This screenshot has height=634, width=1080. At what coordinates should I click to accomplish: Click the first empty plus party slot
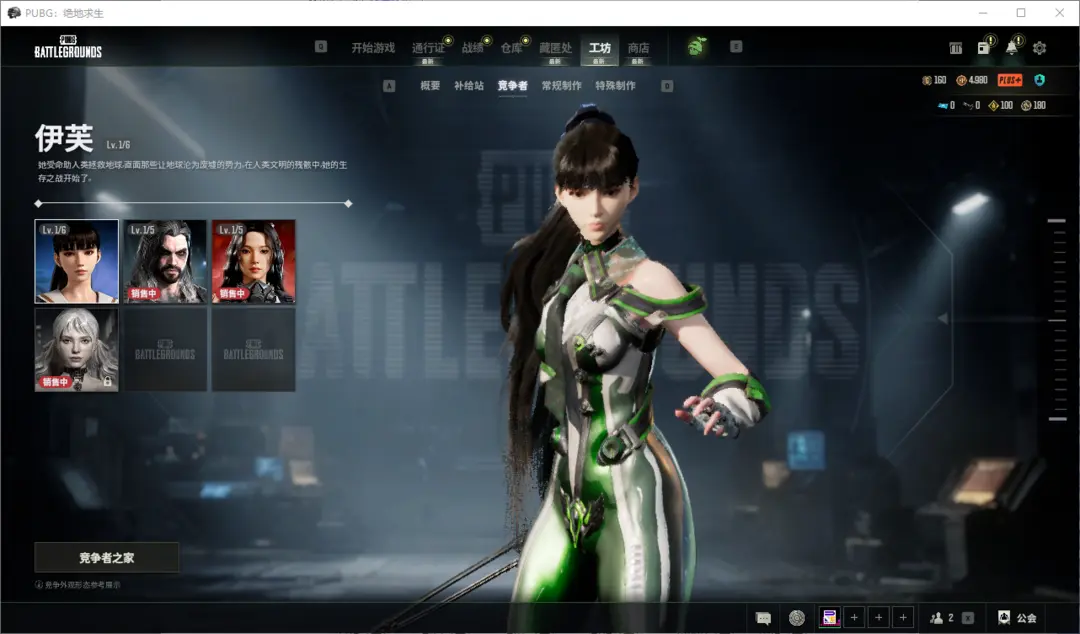pyautogui.click(x=854, y=617)
